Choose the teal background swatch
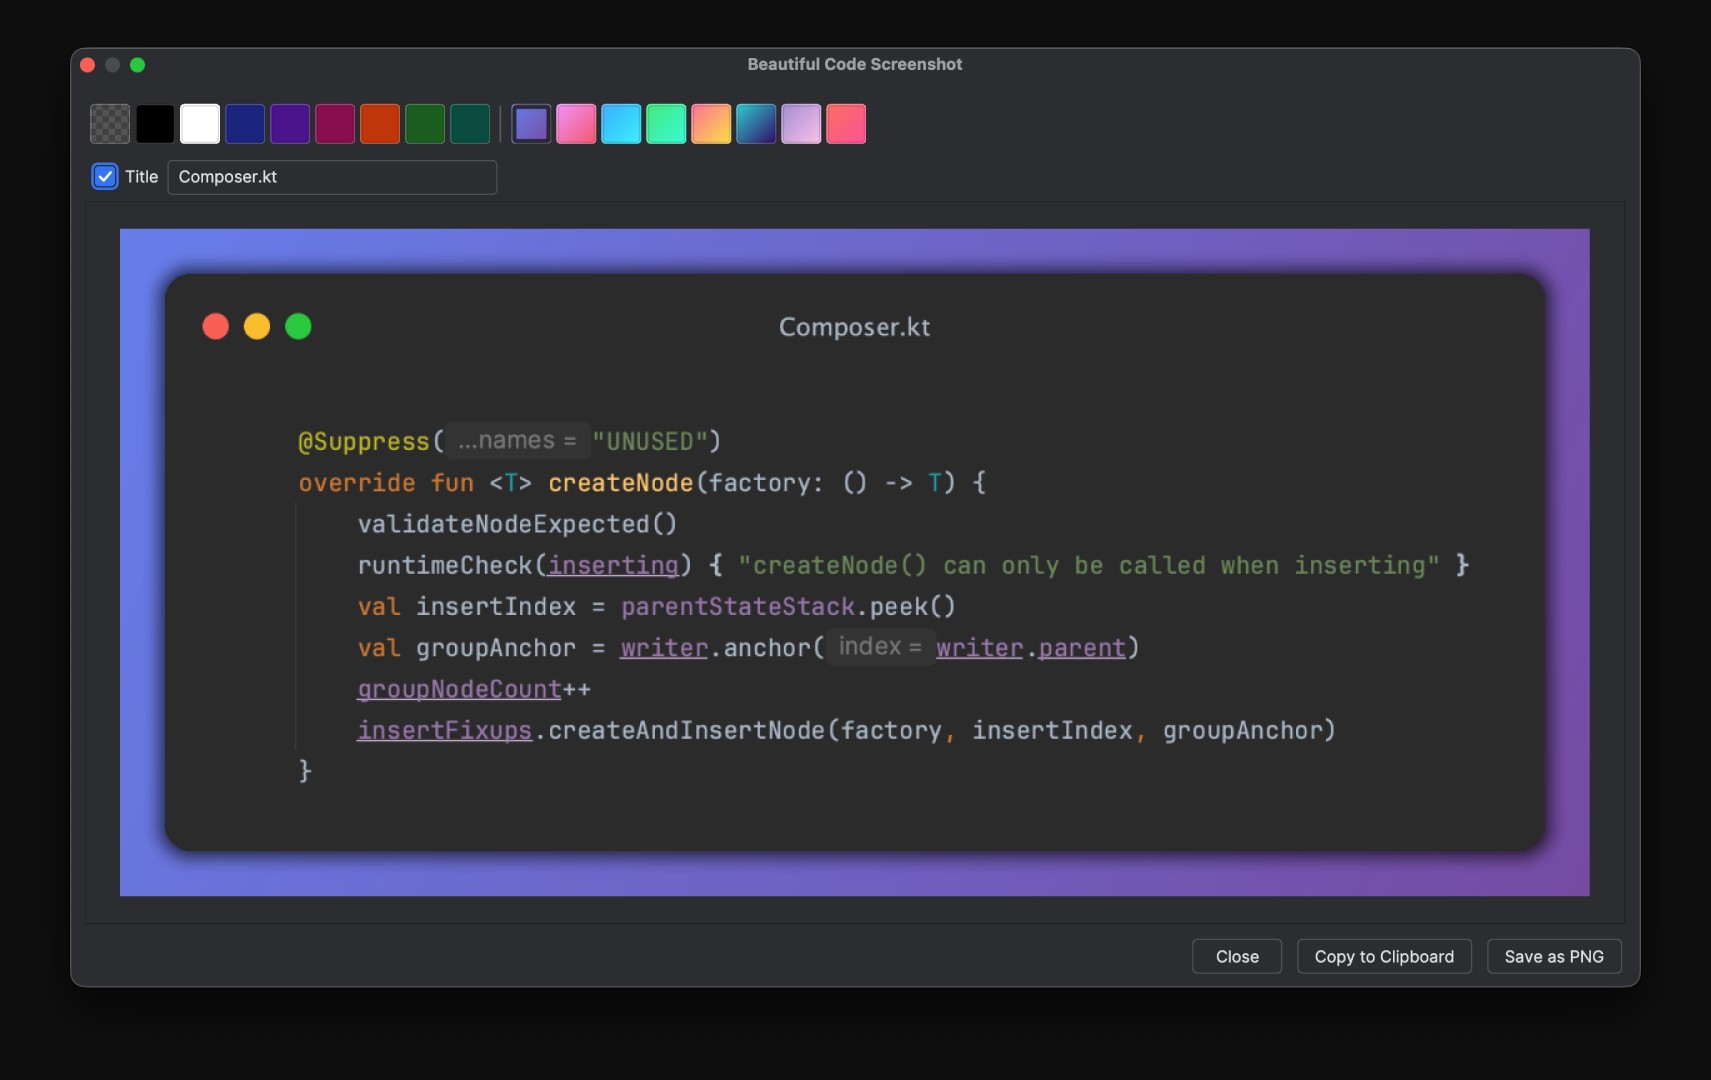The width and height of the screenshot is (1711, 1080). tap(470, 123)
